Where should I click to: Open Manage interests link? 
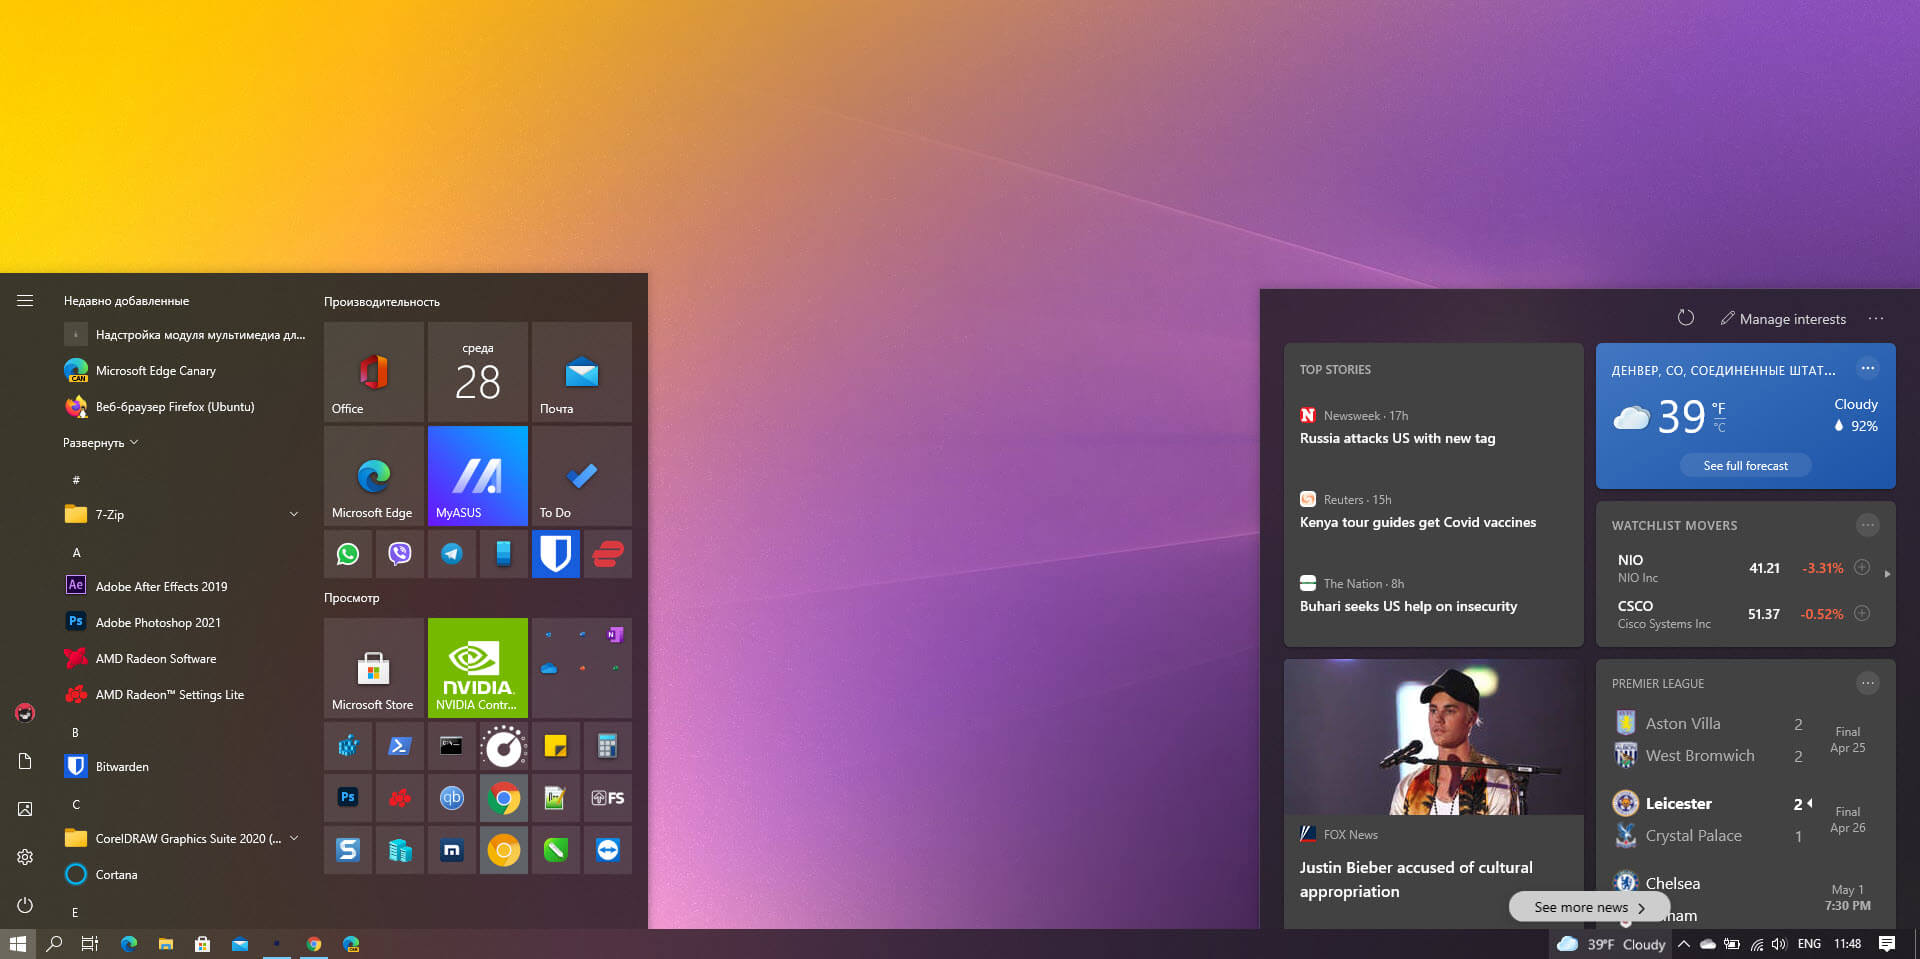(x=1783, y=319)
